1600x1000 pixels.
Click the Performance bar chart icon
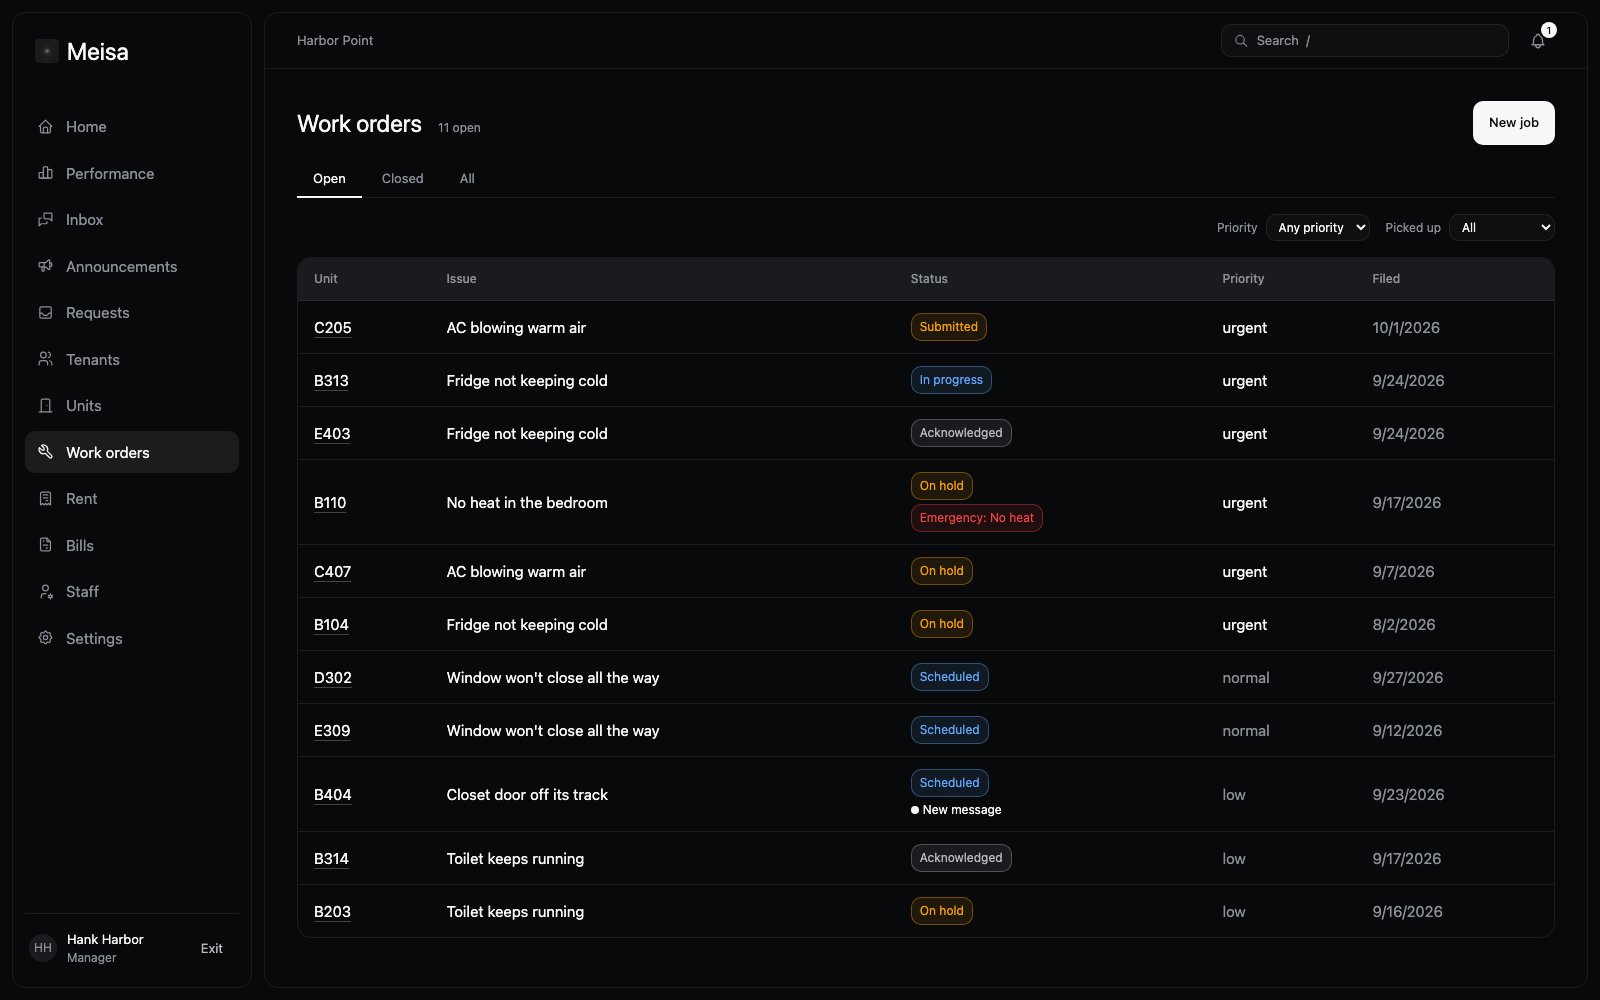click(45, 173)
